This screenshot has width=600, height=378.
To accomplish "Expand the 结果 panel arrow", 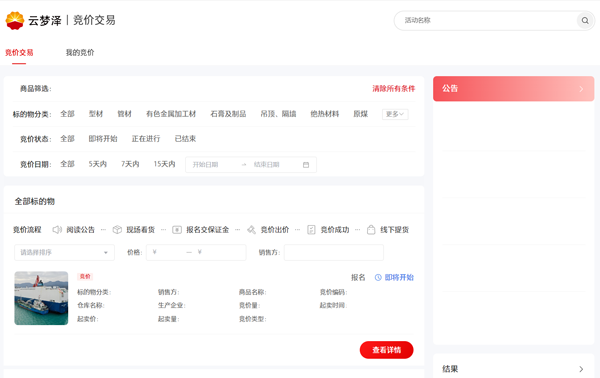I will pyautogui.click(x=581, y=369).
